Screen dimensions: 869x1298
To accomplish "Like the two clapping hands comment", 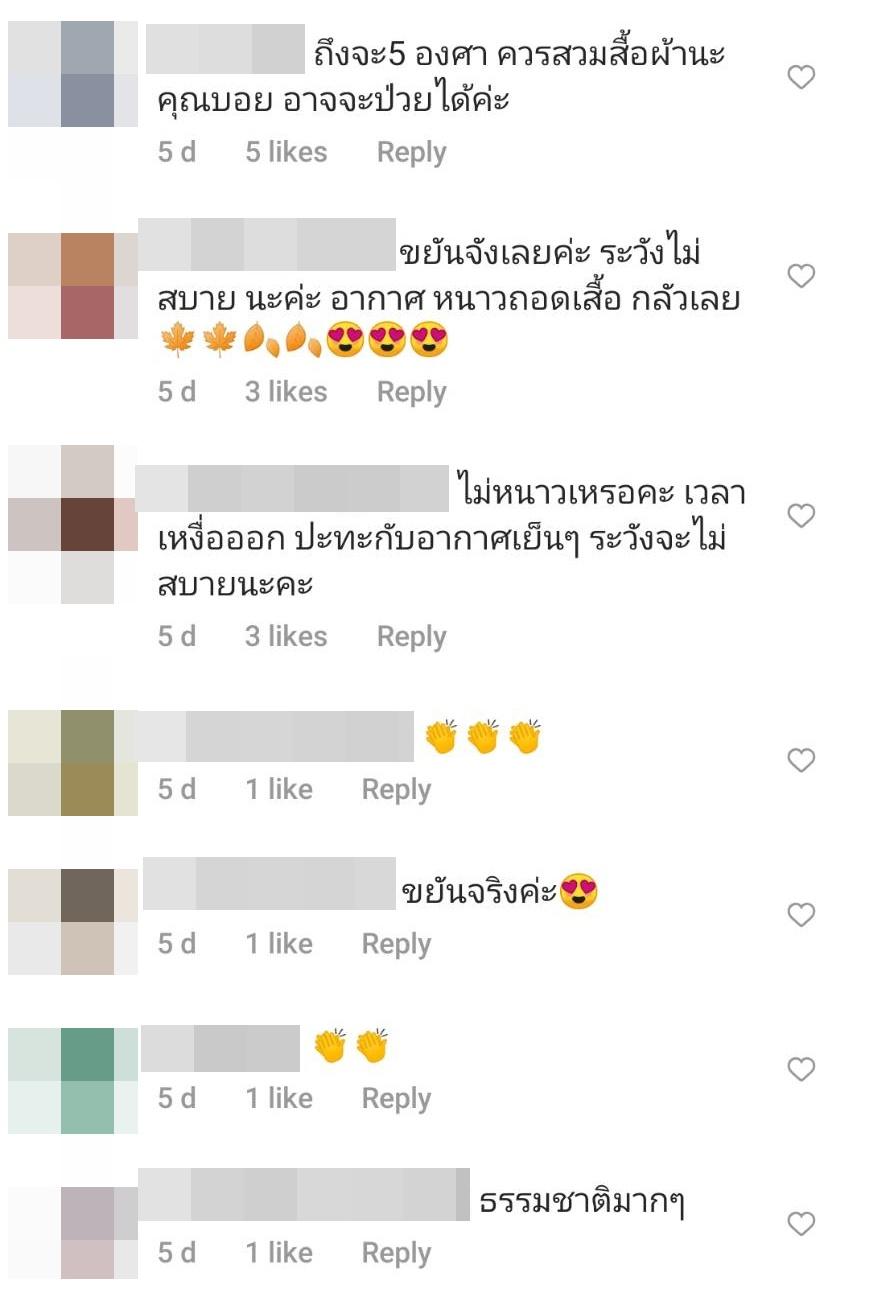I will [x=802, y=1070].
